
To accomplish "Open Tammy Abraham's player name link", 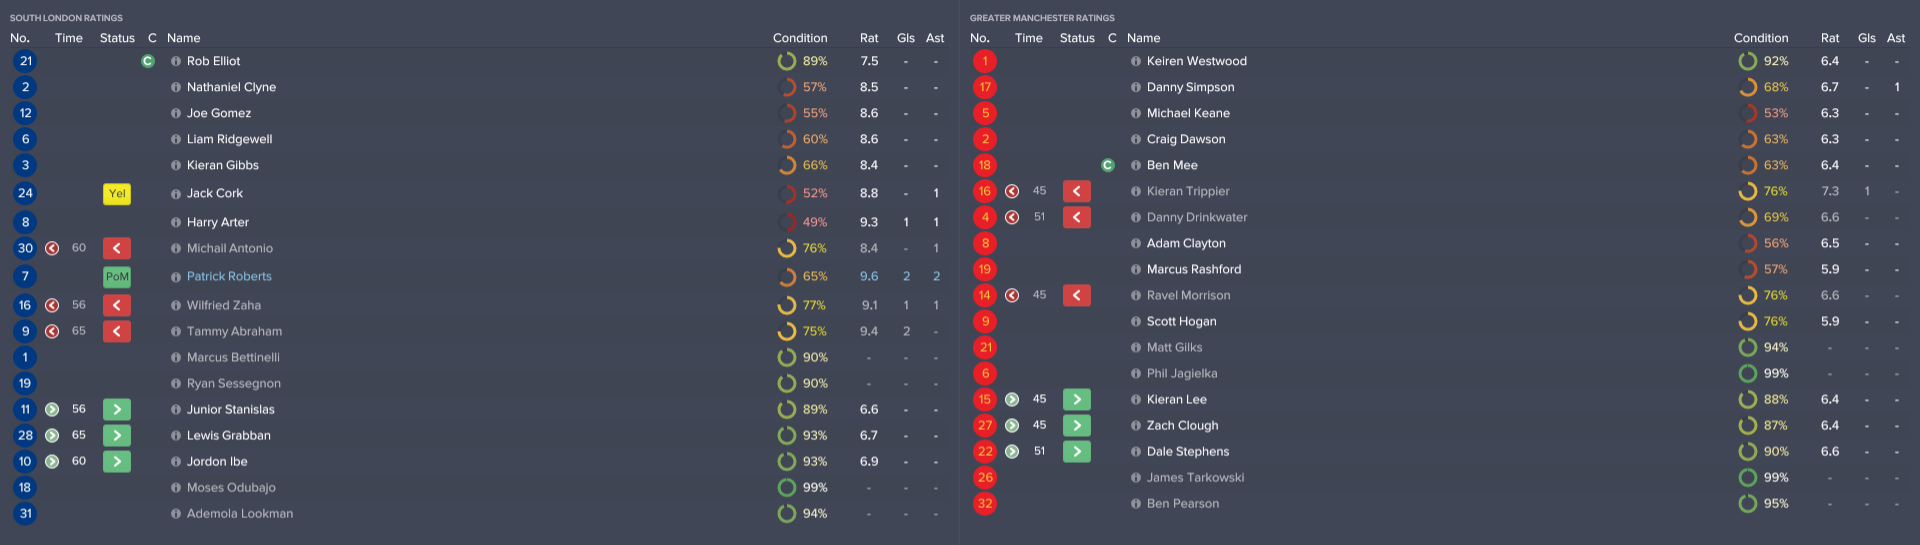I will click(234, 331).
